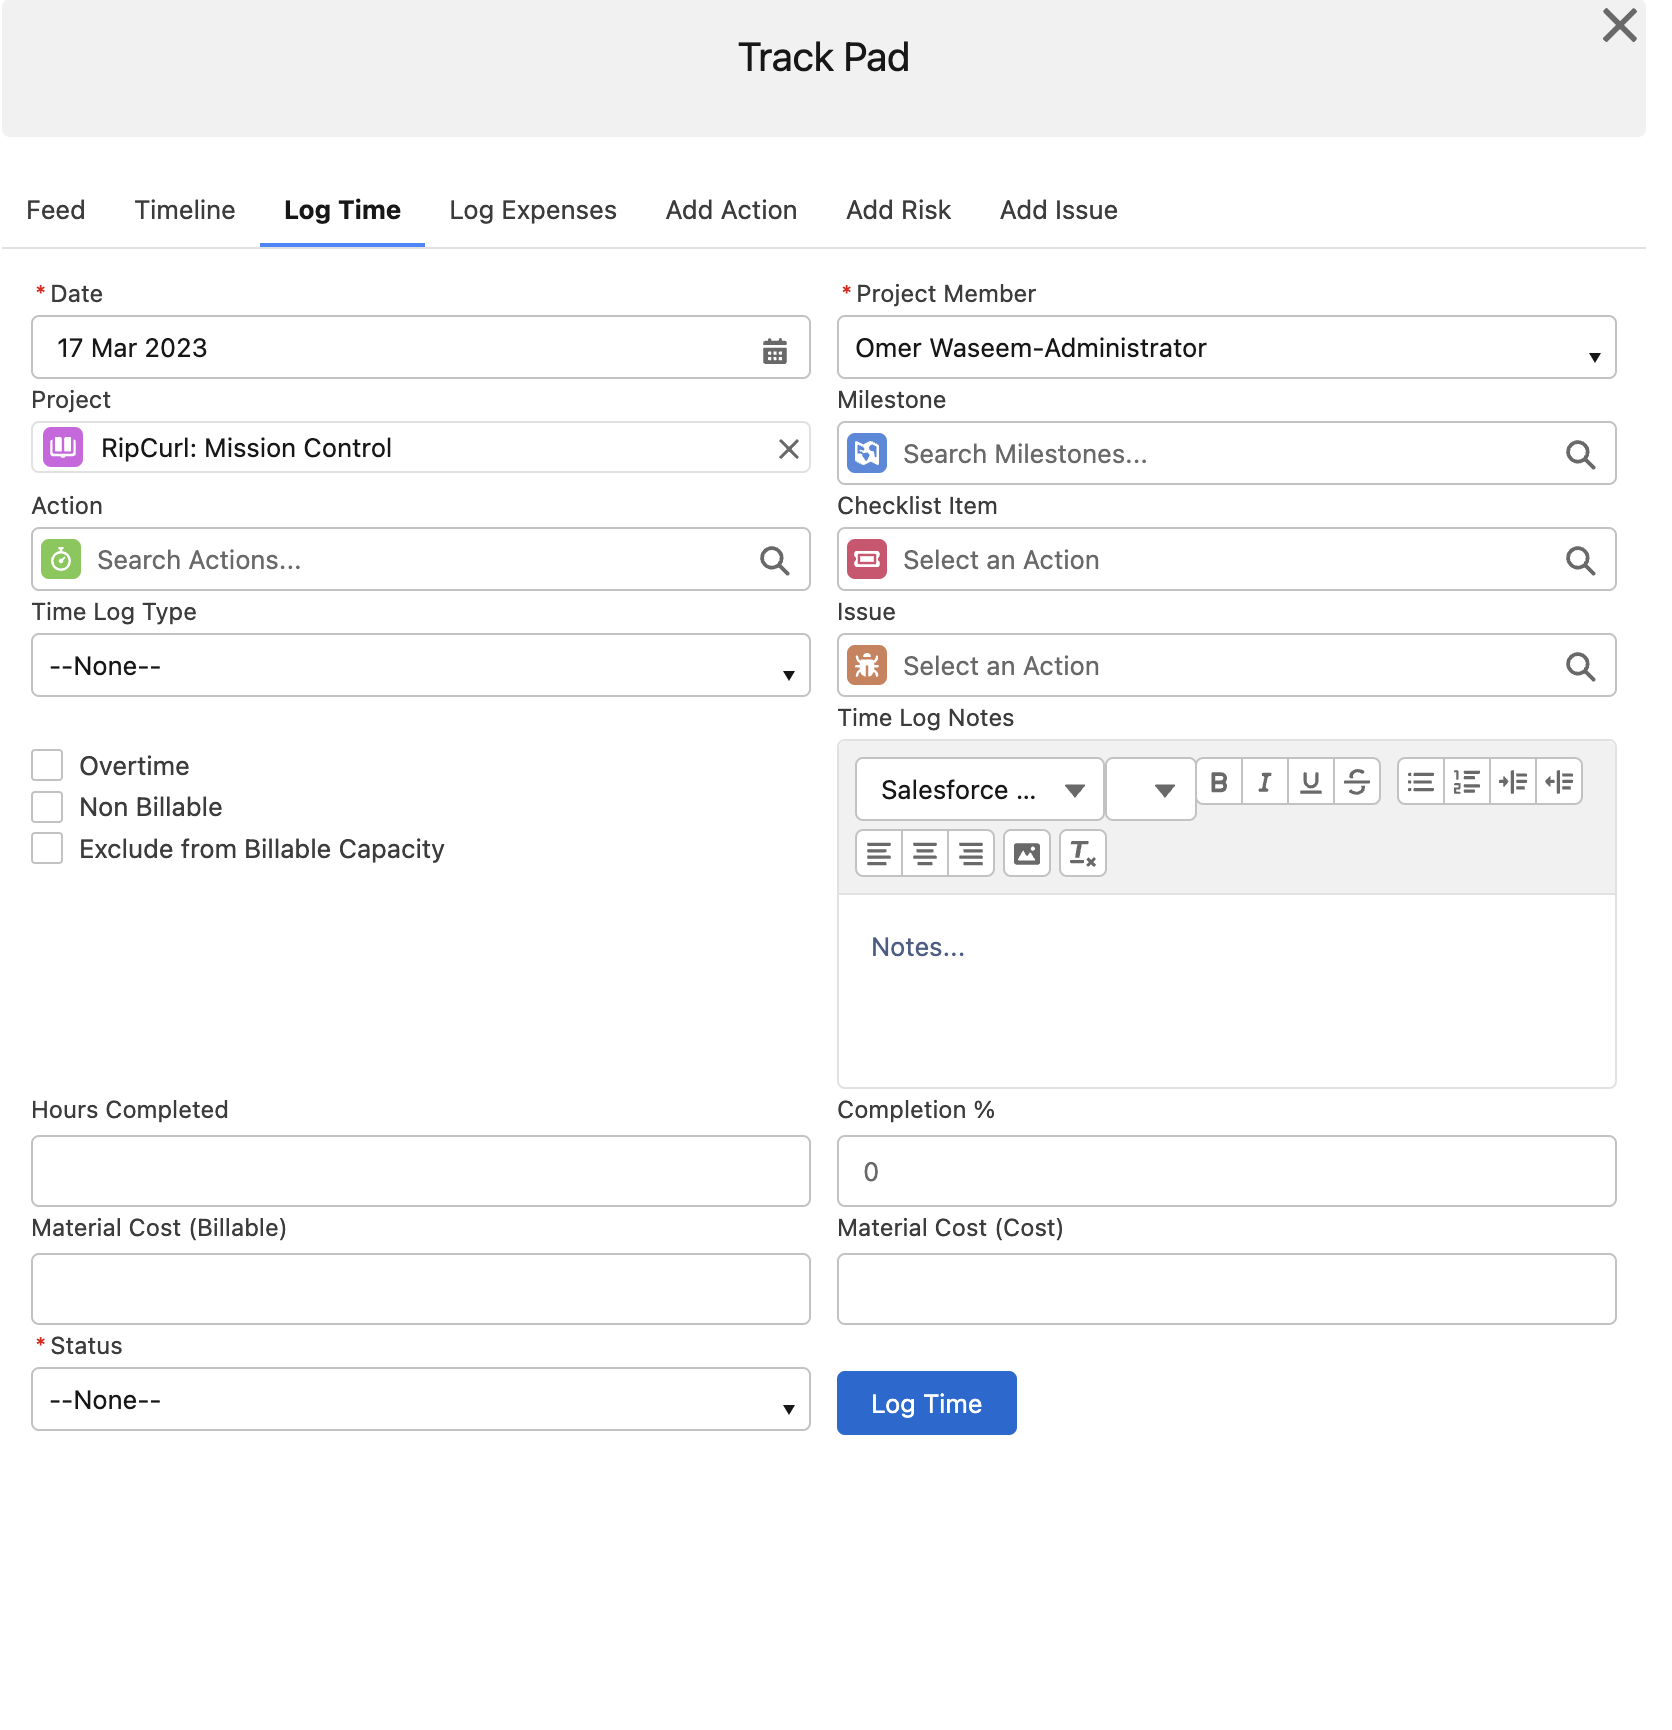The image size is (1672, 1730).
Task: Apply strikethrough formatting in notes toolbar
Action: [1356, 782]
